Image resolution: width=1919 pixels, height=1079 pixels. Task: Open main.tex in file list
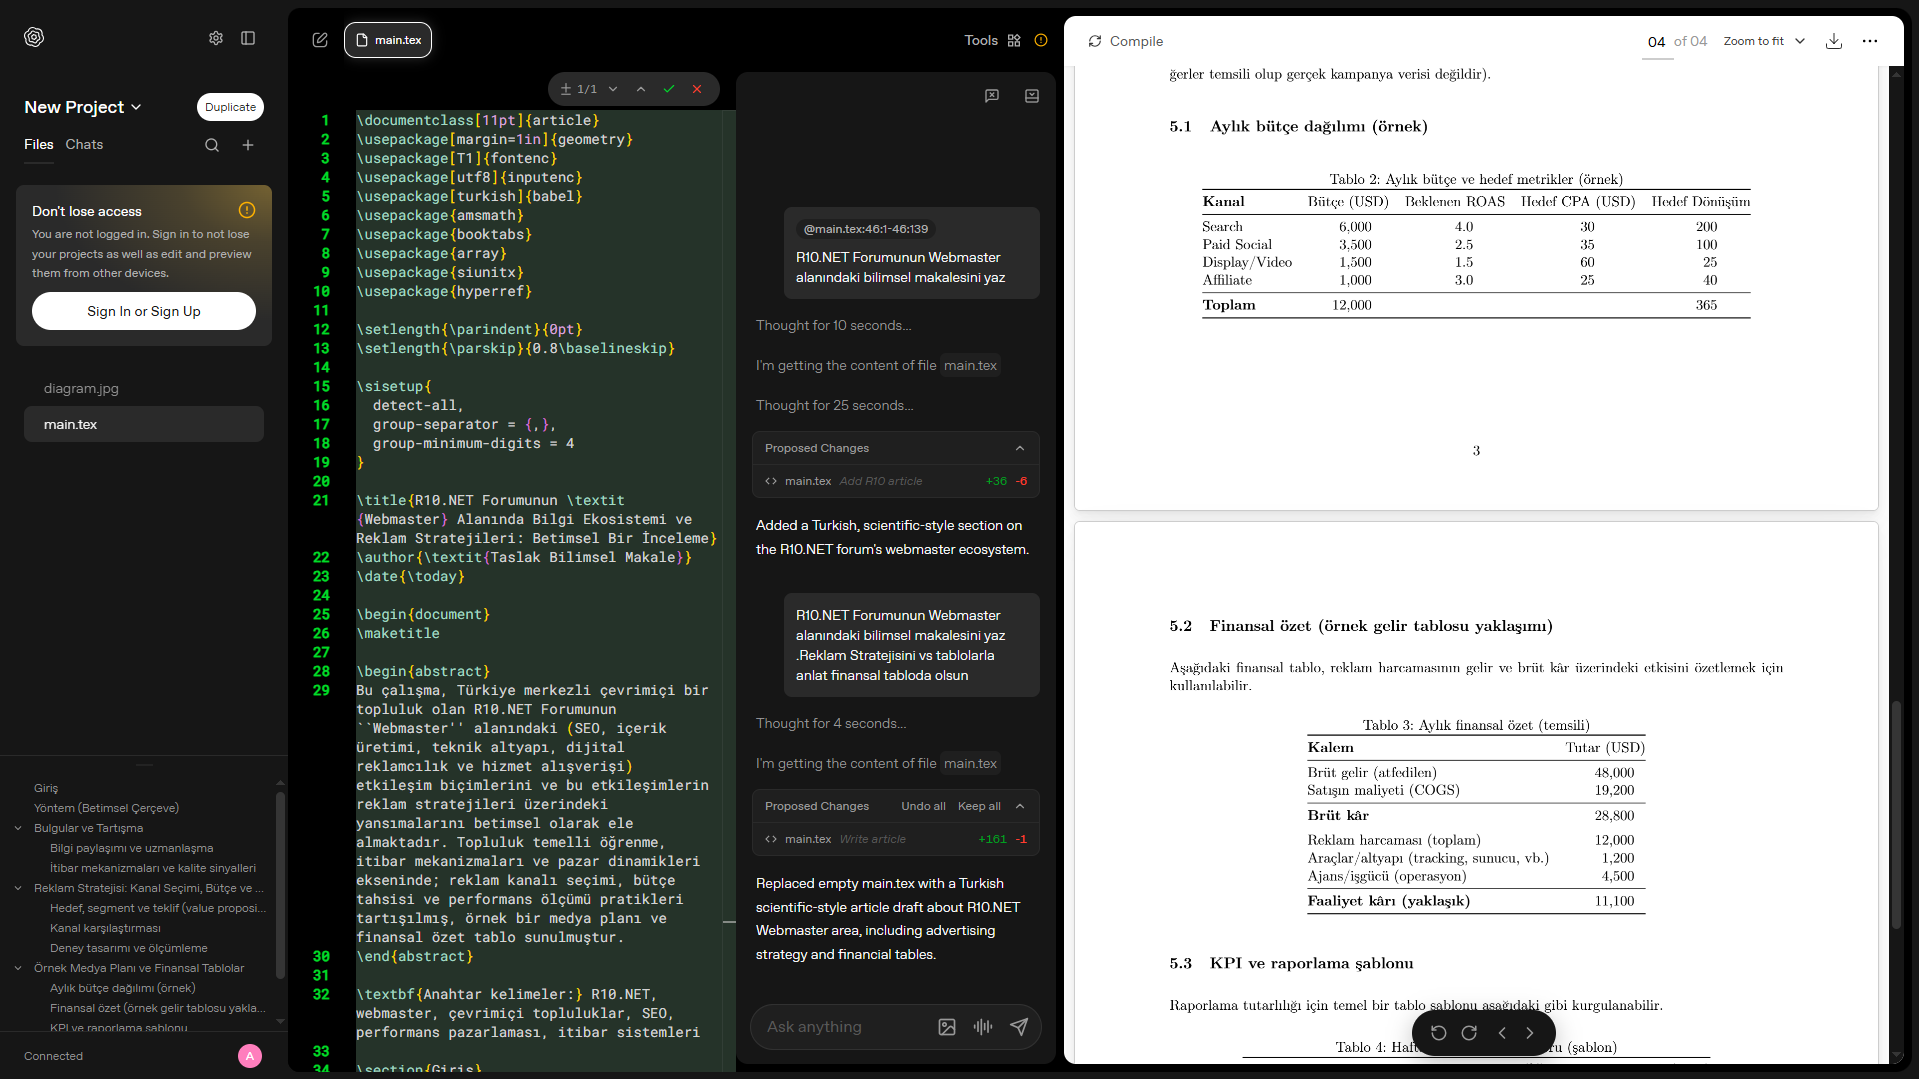pyautogui.click(x=144, y=424)
